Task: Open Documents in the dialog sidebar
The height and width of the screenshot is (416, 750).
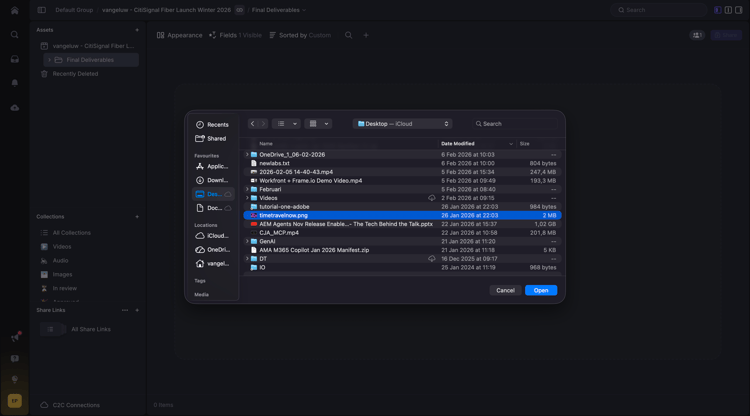Action: coord(212,208)
